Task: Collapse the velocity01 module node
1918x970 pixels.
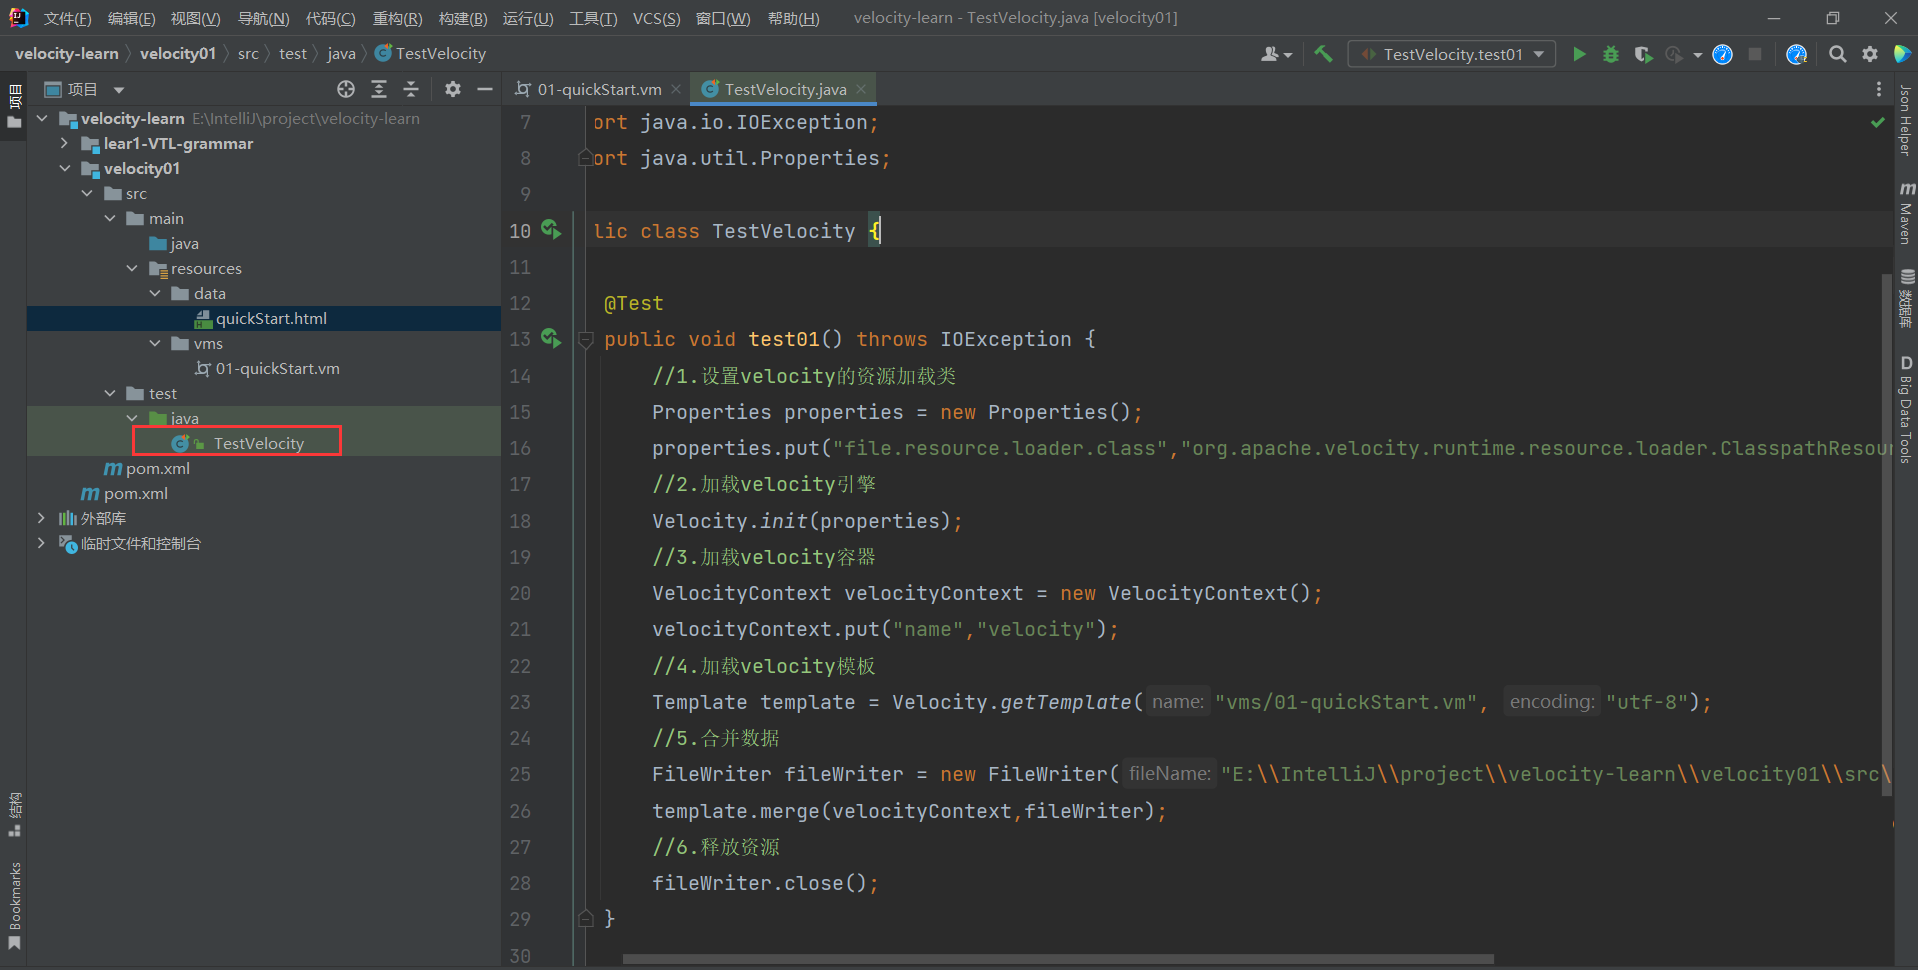Action: (x=65, y=168)
